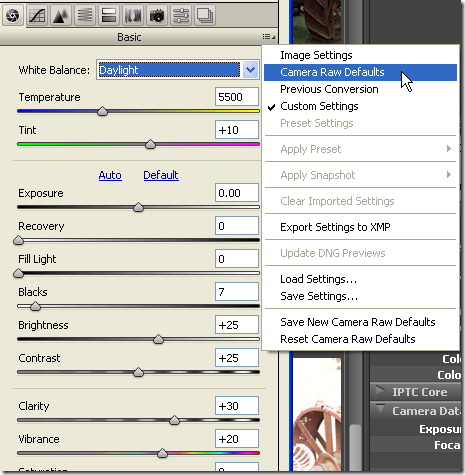Open the Detail panel triangles icon

(x=61, y=16)
